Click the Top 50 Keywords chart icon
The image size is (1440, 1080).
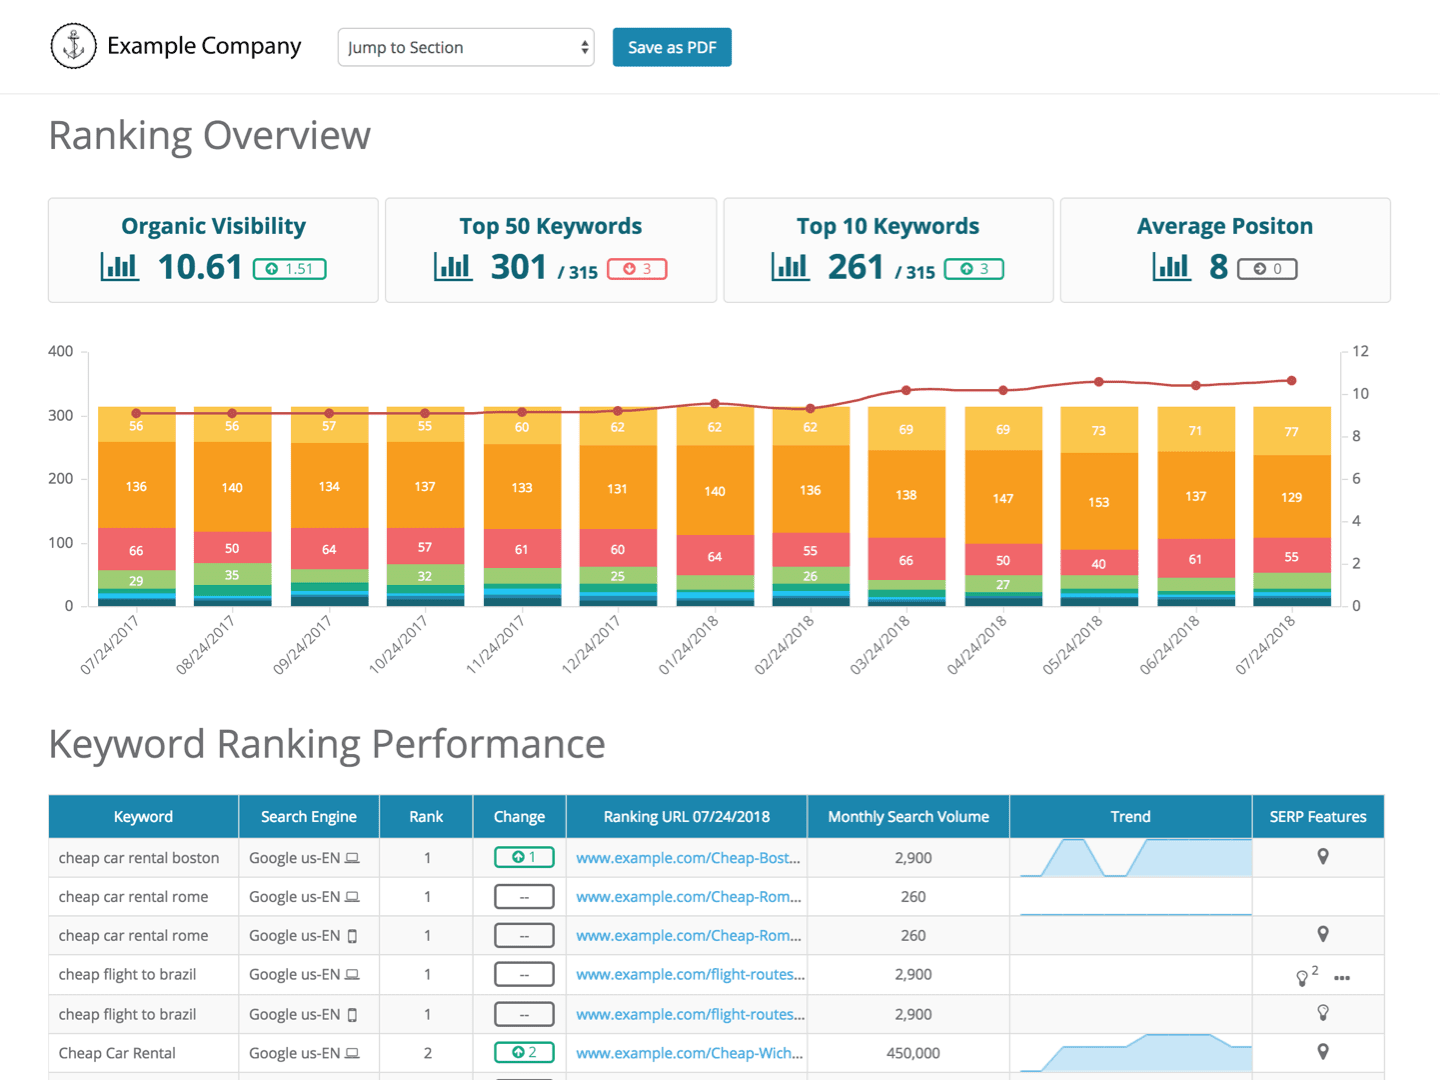tap(453, 267)
